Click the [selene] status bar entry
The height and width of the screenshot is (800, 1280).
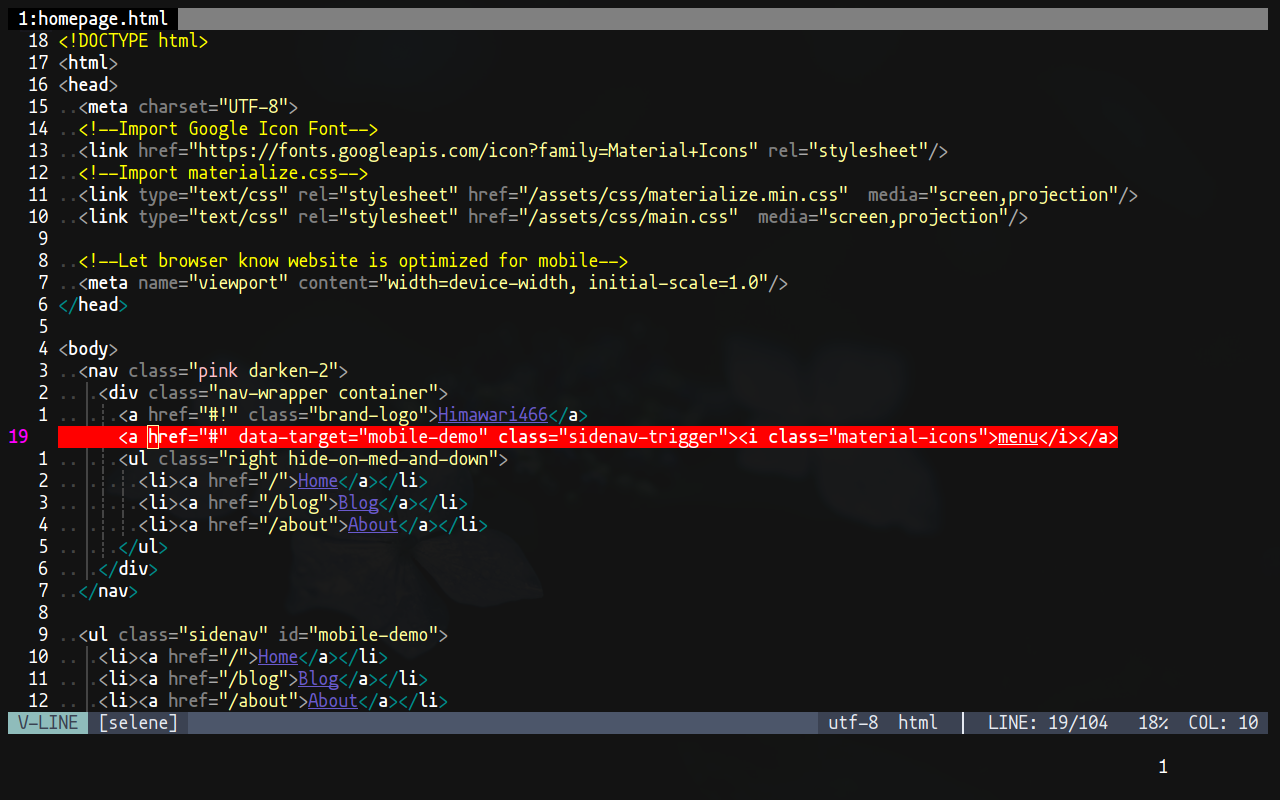pos(138,723)
